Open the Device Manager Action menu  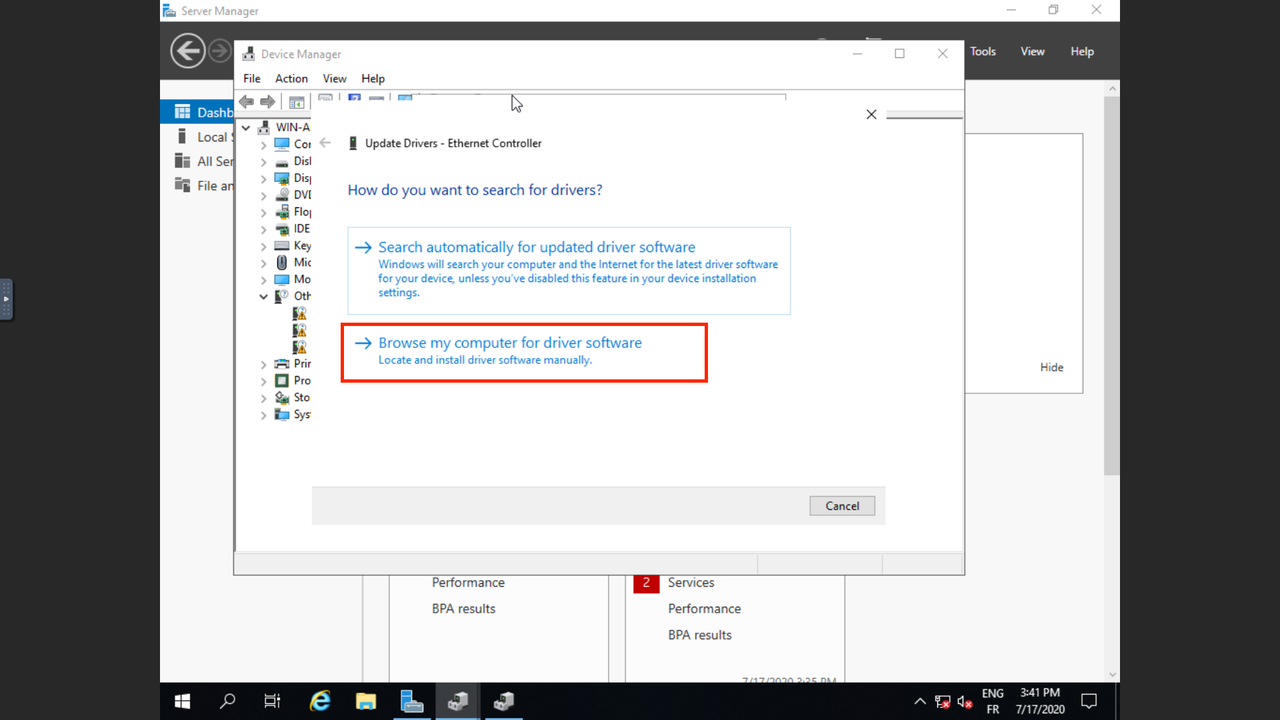[x=291, y=79]
